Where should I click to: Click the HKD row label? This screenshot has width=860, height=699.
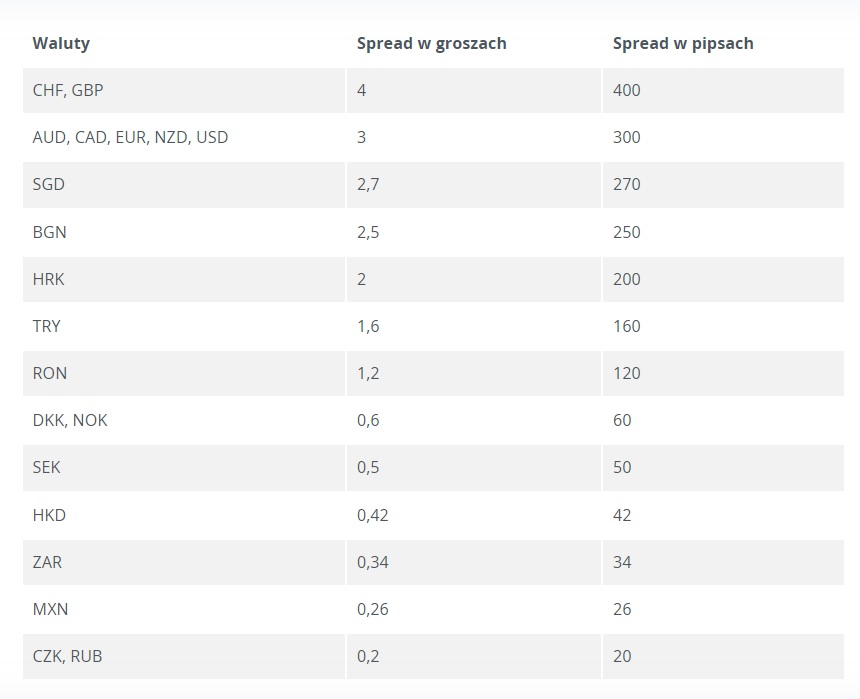click(x=49, y=515)
